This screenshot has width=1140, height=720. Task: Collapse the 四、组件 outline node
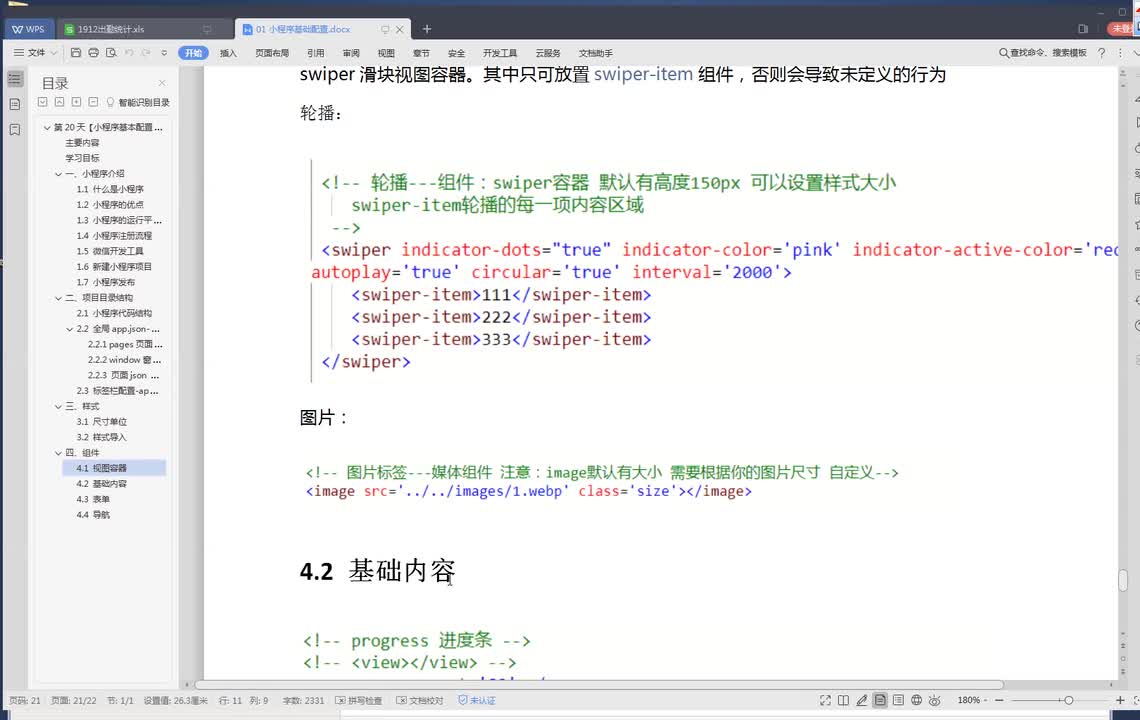coord(58,452)
